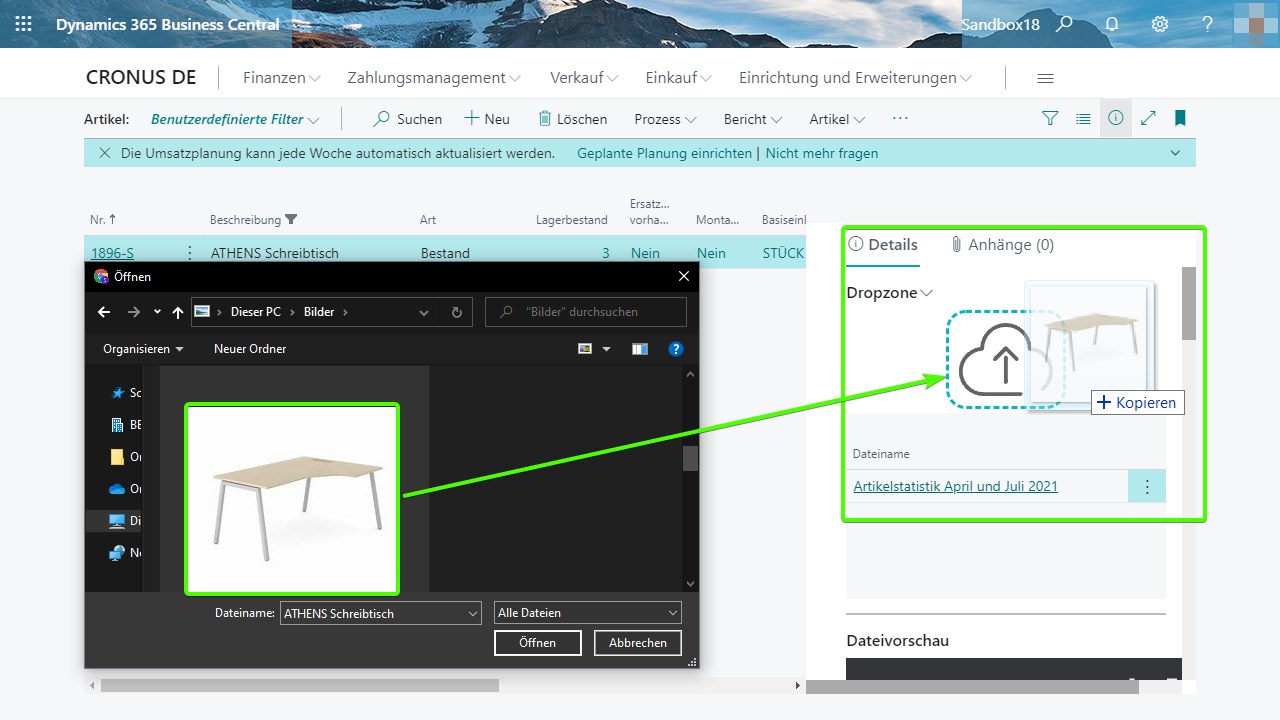Image resolution: width=1280 pixels, height=720 pixels.
Task: Click Löschen action
Action: [573, 119]
